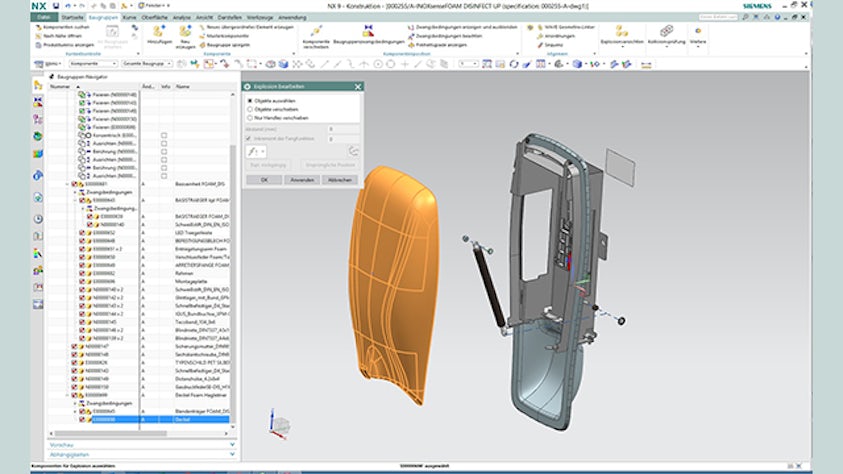The image size is (843, 474).
Task: Click the Kollisionsprüfung icon
Action: pos(666,31)
